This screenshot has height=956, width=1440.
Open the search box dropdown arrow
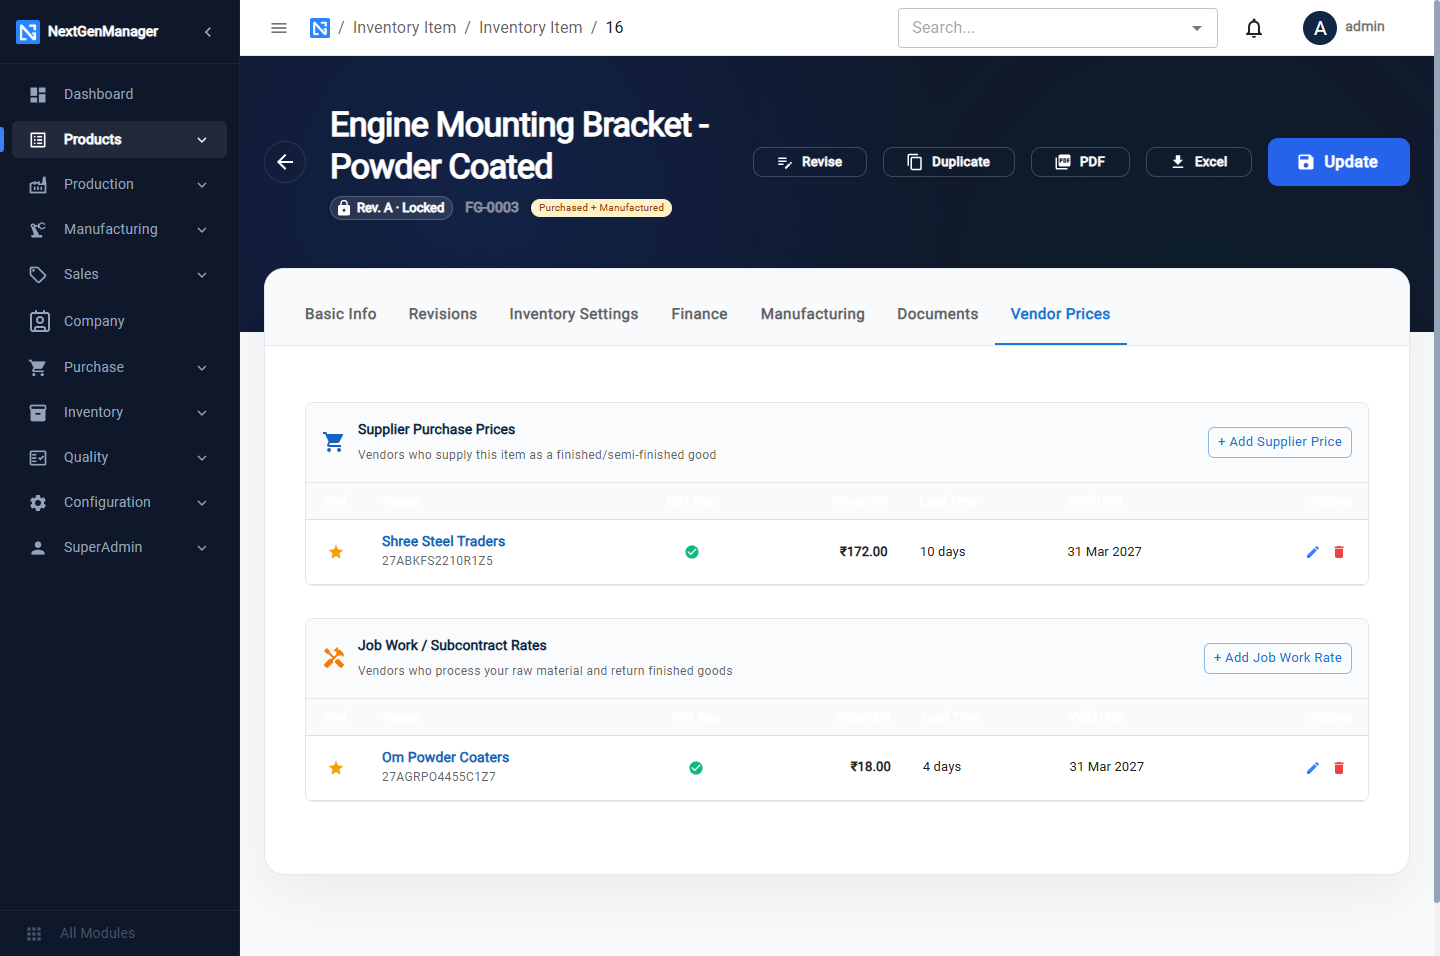pos(1197,28)
